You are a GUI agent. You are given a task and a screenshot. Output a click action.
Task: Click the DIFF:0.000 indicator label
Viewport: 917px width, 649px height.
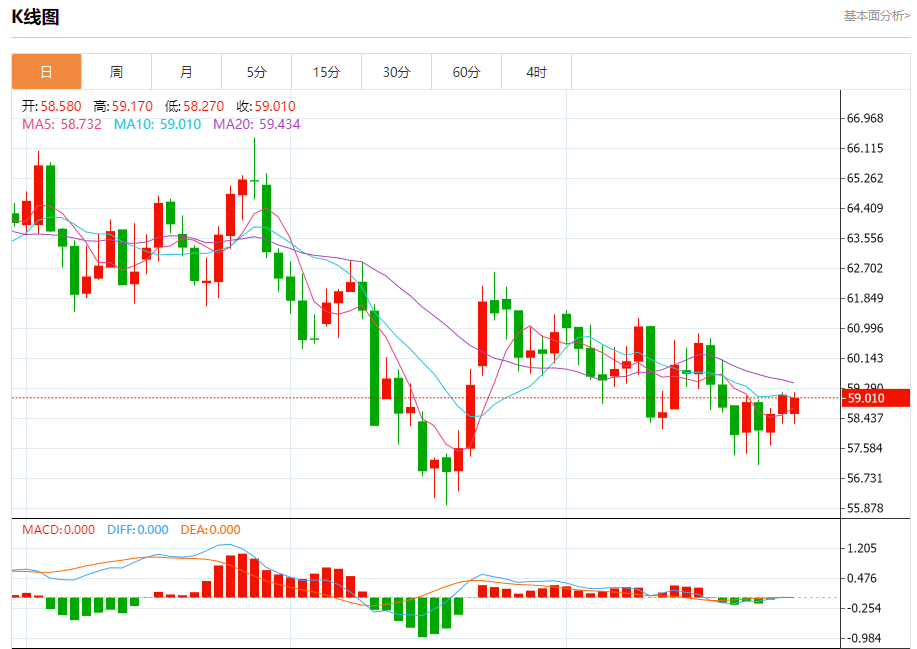[x=138, y=530]
